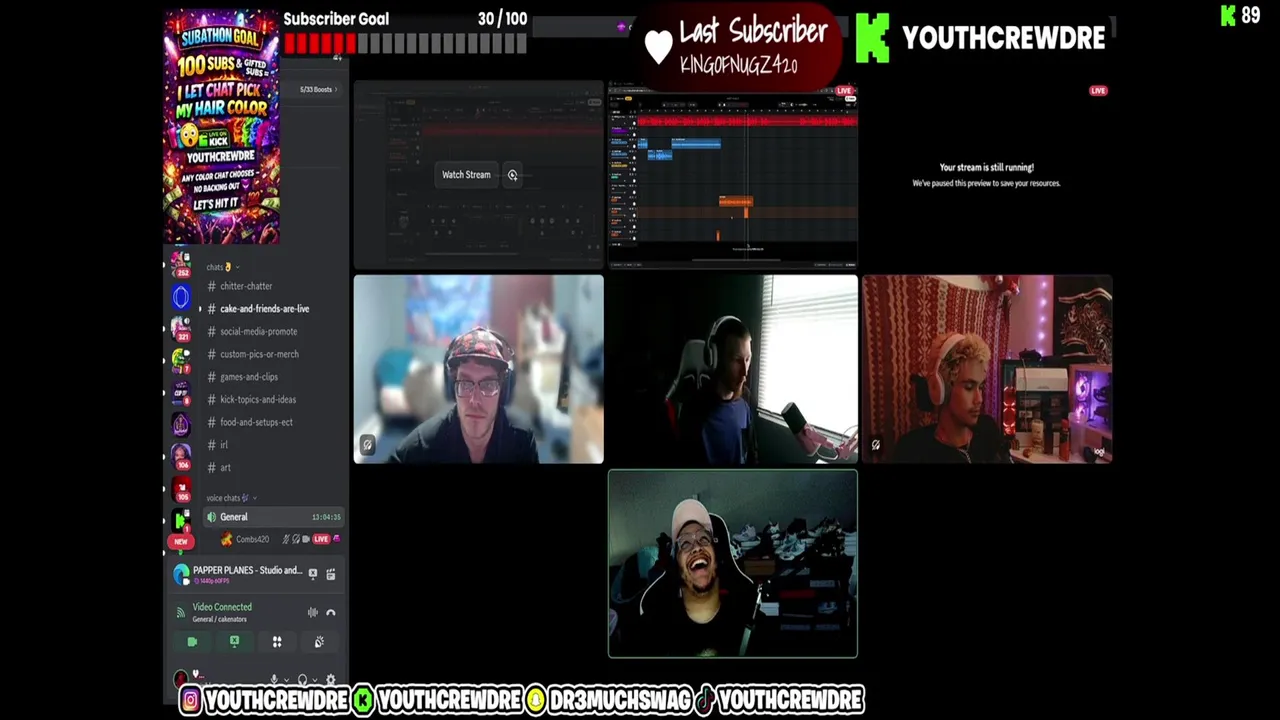Viewport: 1280px width, 720px height.
Task: Open the server icon with 252 badge
Action: (x=181, y=264)
